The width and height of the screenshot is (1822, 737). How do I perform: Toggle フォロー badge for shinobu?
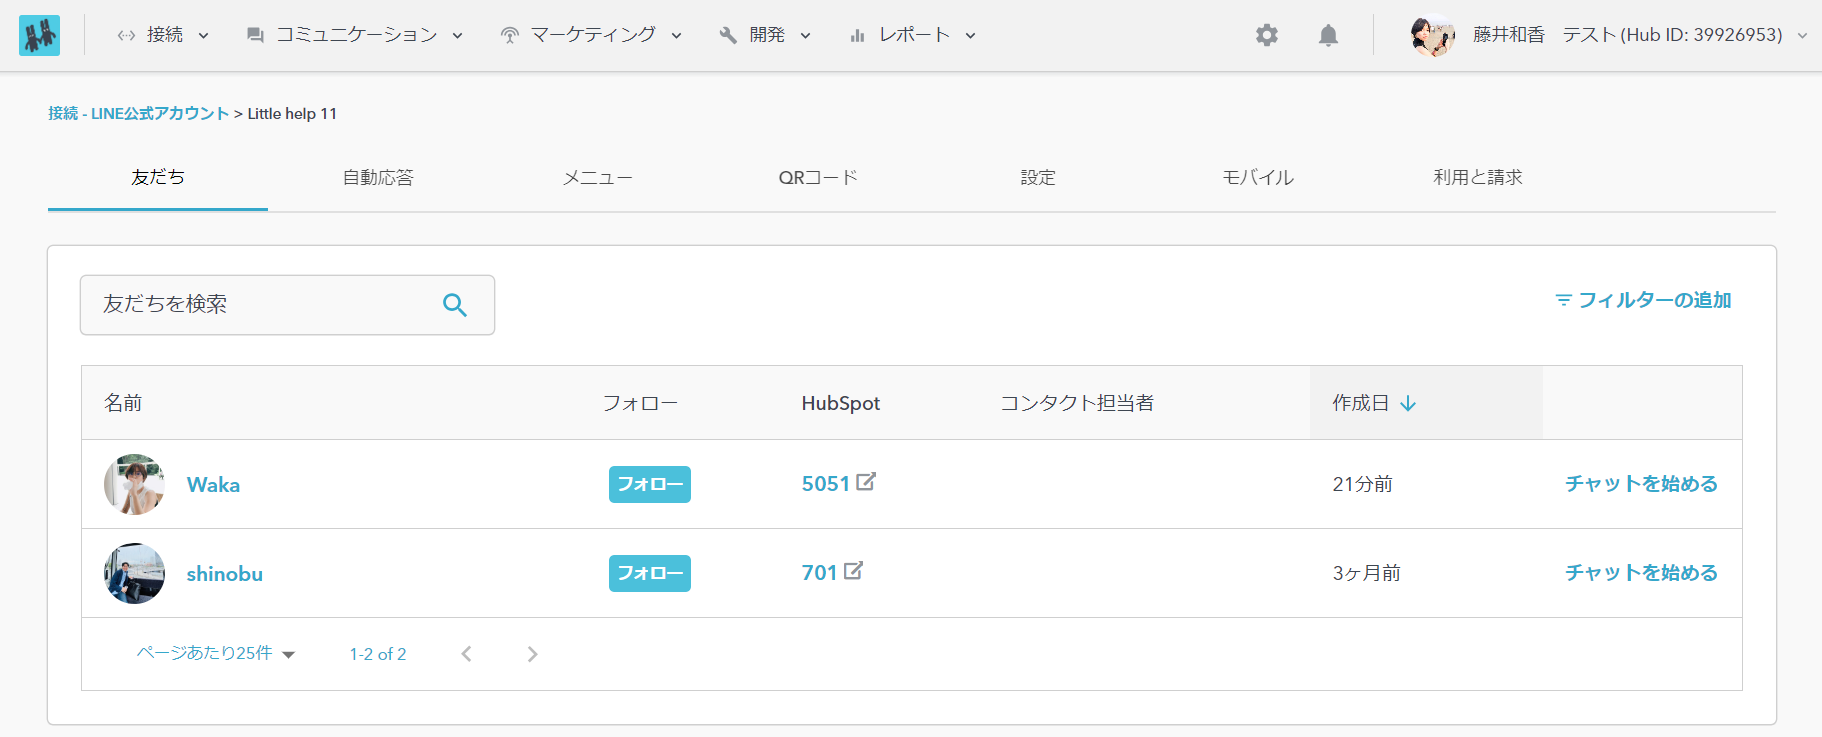point(649,573)
